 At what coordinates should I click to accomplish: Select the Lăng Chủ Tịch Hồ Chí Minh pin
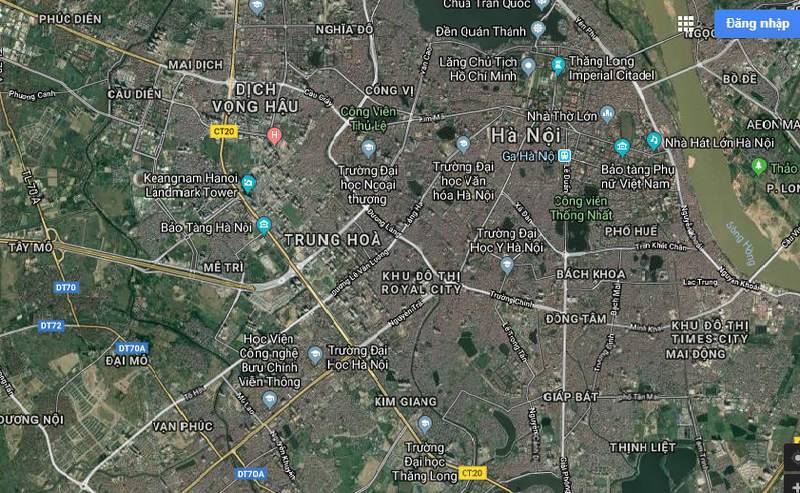[x=529, y=67]
